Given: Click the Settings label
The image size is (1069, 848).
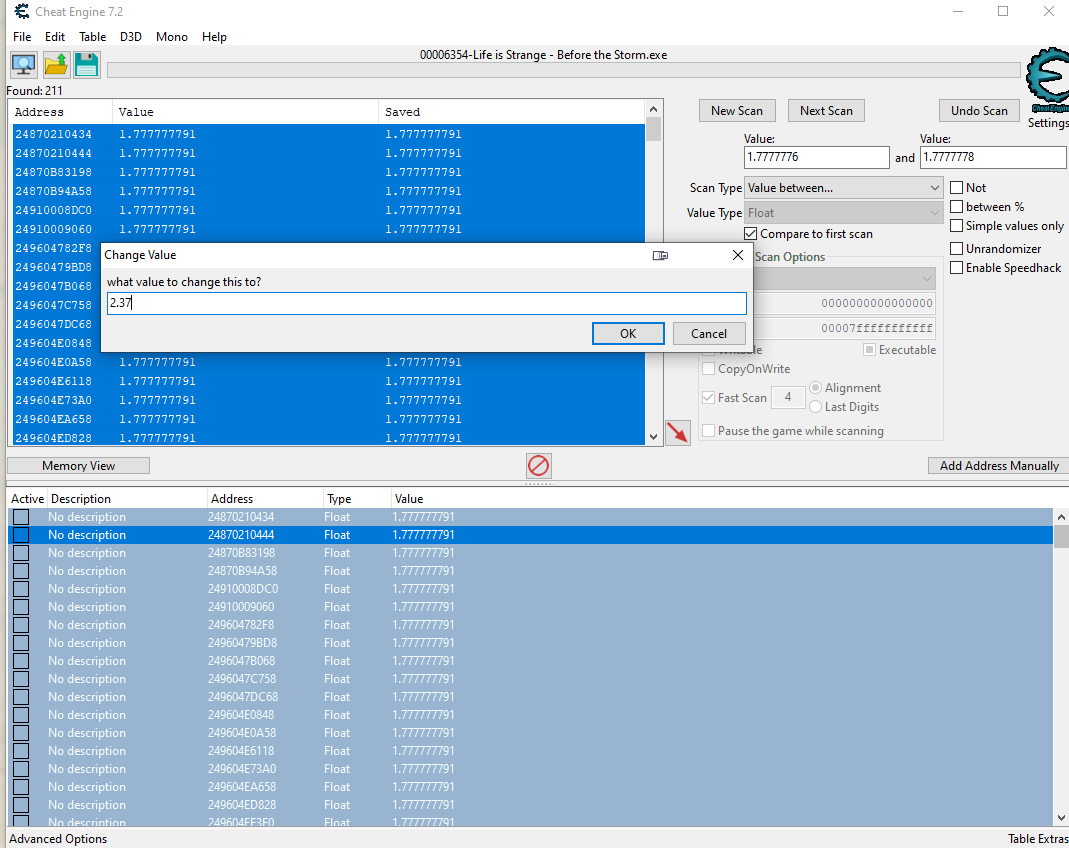Looking at the screenshot, I should click(x=1048, y=123).
